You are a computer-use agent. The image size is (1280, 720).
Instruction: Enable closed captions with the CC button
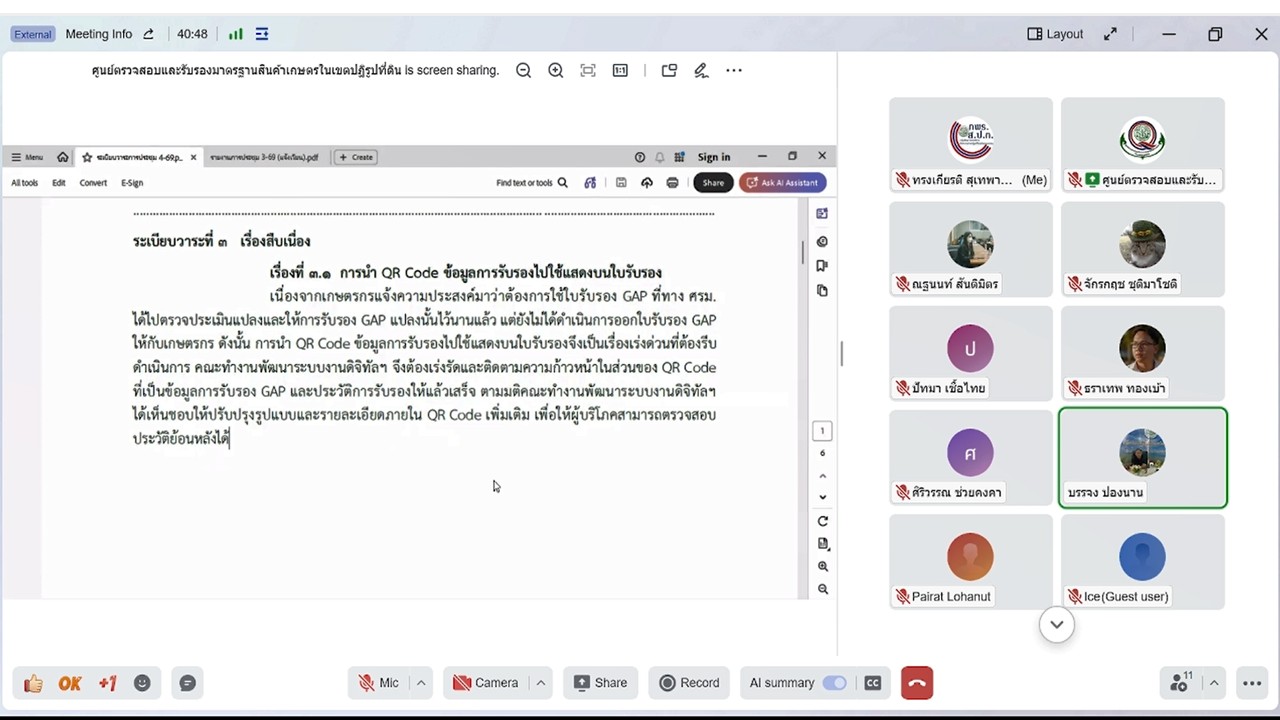pyautogui.click(x=872, y=682)
